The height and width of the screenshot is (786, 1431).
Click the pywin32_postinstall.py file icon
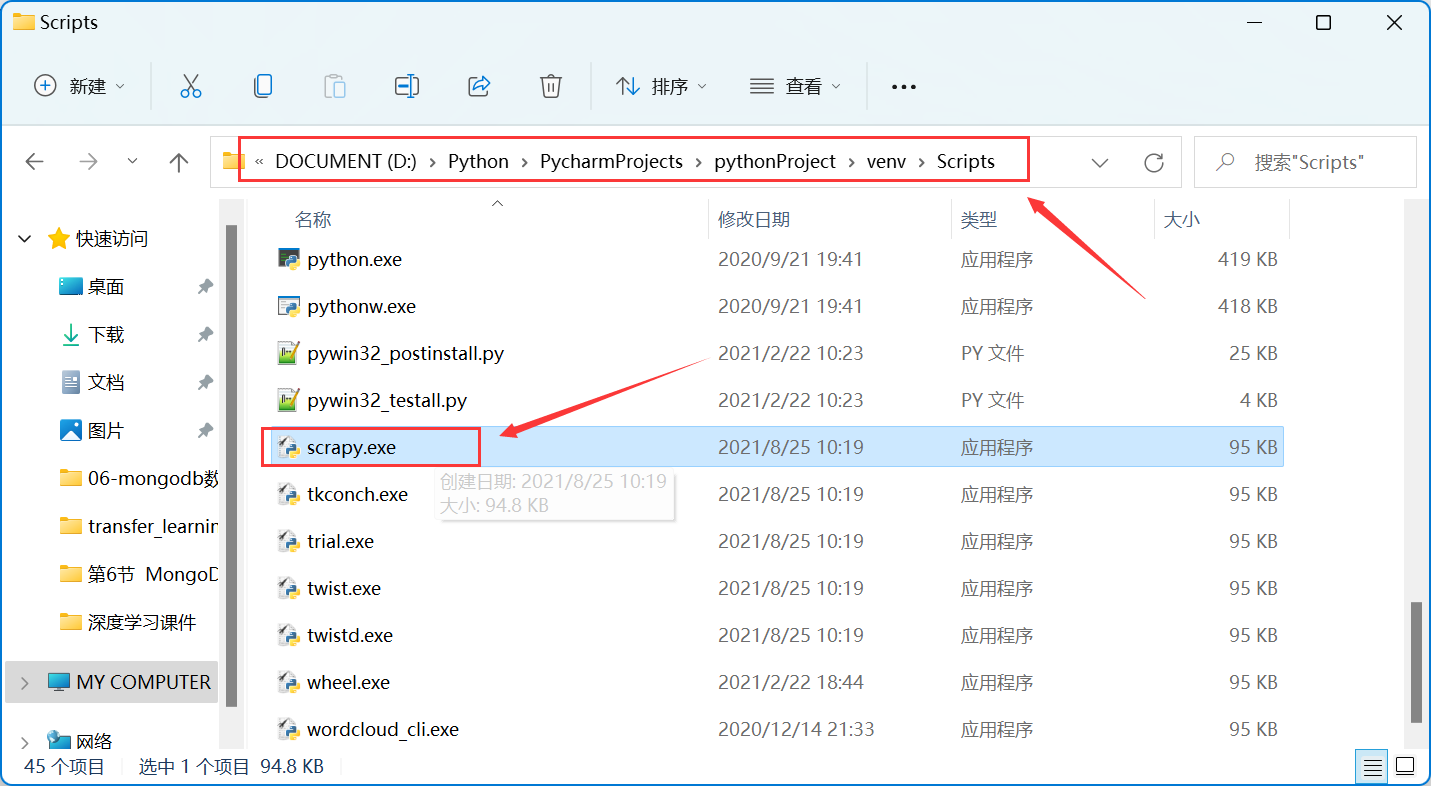coord(289,353)
